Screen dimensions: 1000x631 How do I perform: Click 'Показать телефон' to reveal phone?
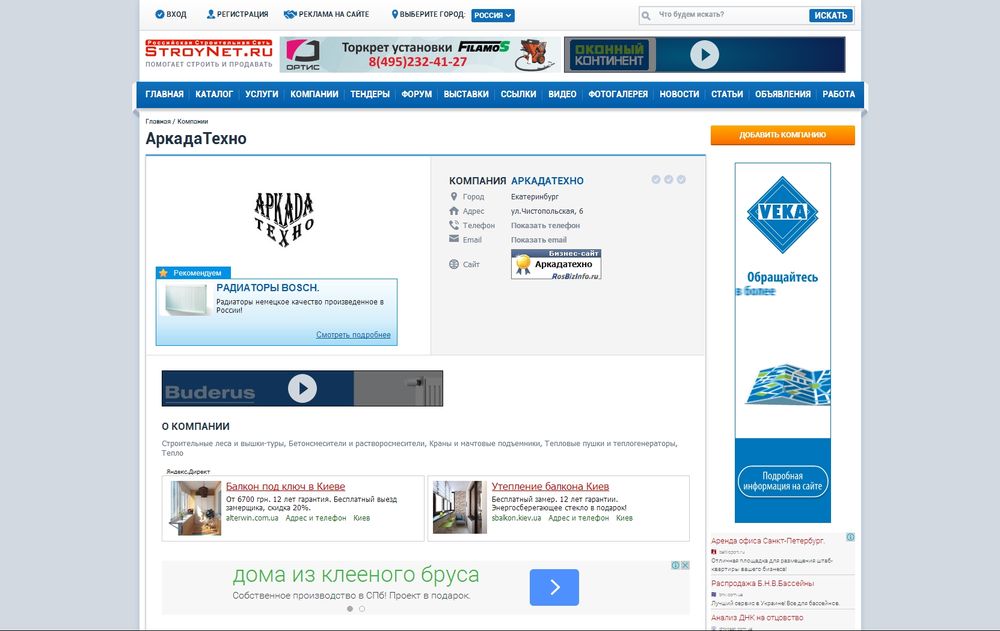coord(545,225)
